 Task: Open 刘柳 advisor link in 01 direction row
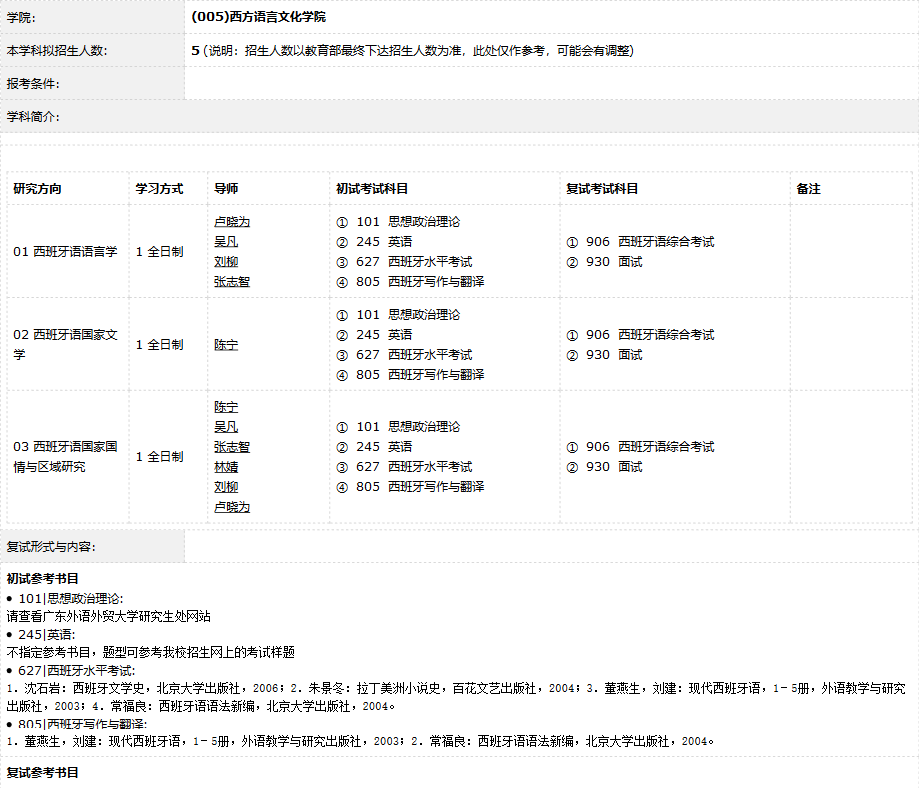click(225, 262)
